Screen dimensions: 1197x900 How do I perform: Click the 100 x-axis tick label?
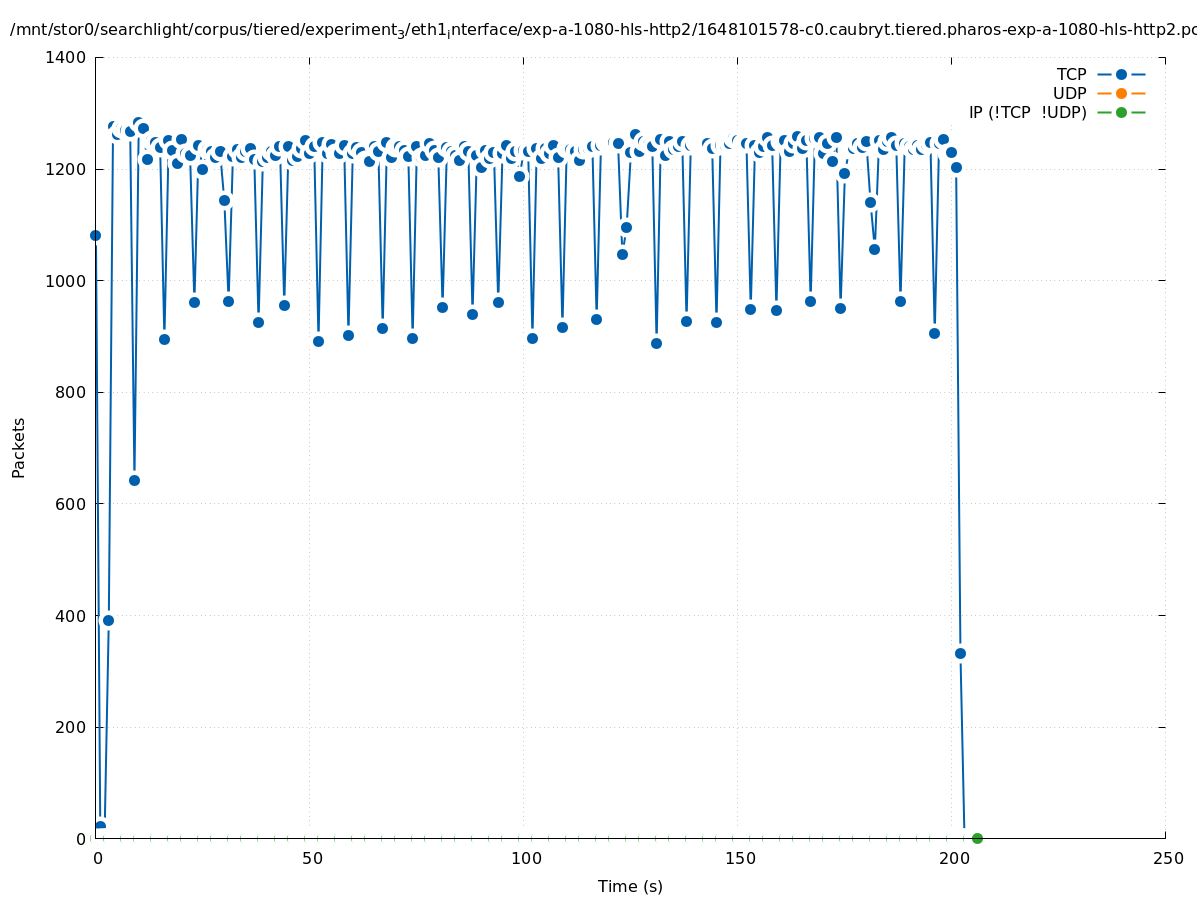point(525,858)
